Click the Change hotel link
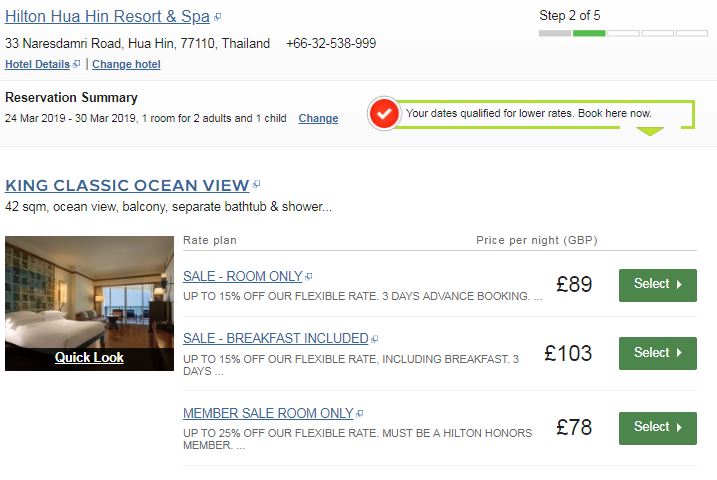 tap(126, 65)
